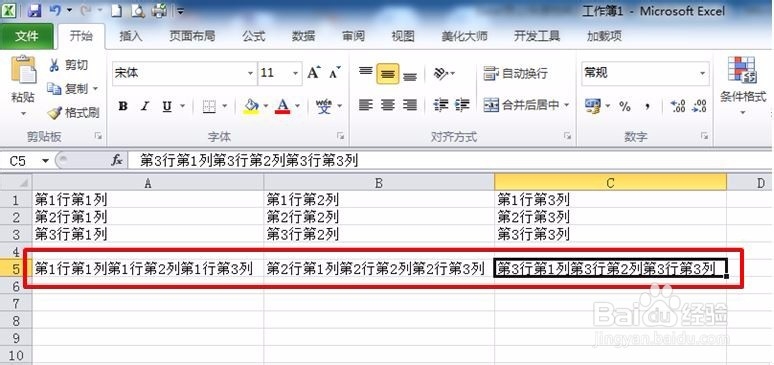Image resolution: width=774 pixels, height=365 pixels.
Task: Click the Quick Print icon in title bar
Action: point(160,10)
